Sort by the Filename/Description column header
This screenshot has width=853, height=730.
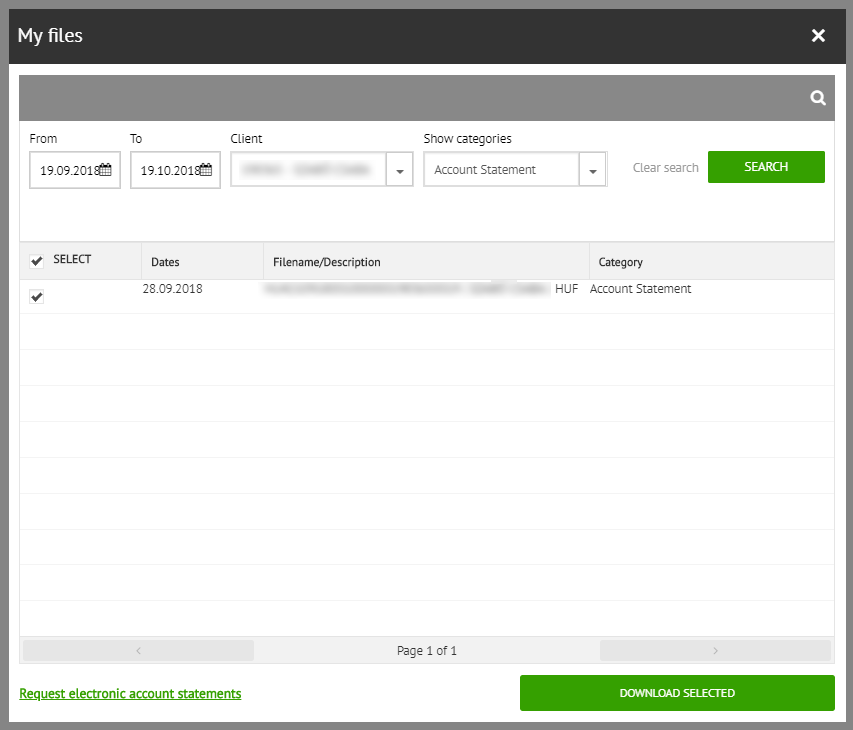[x=326, y=262]
